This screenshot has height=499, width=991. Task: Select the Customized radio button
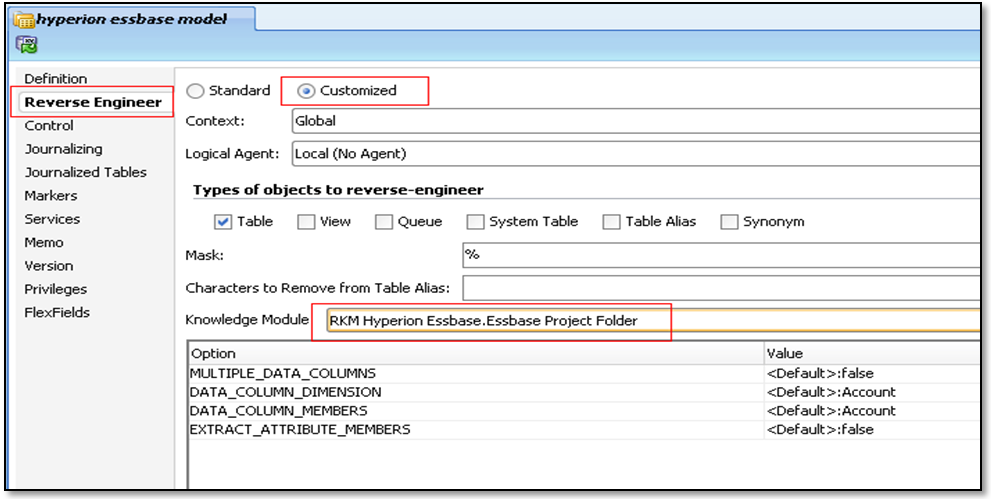point(306,91)
